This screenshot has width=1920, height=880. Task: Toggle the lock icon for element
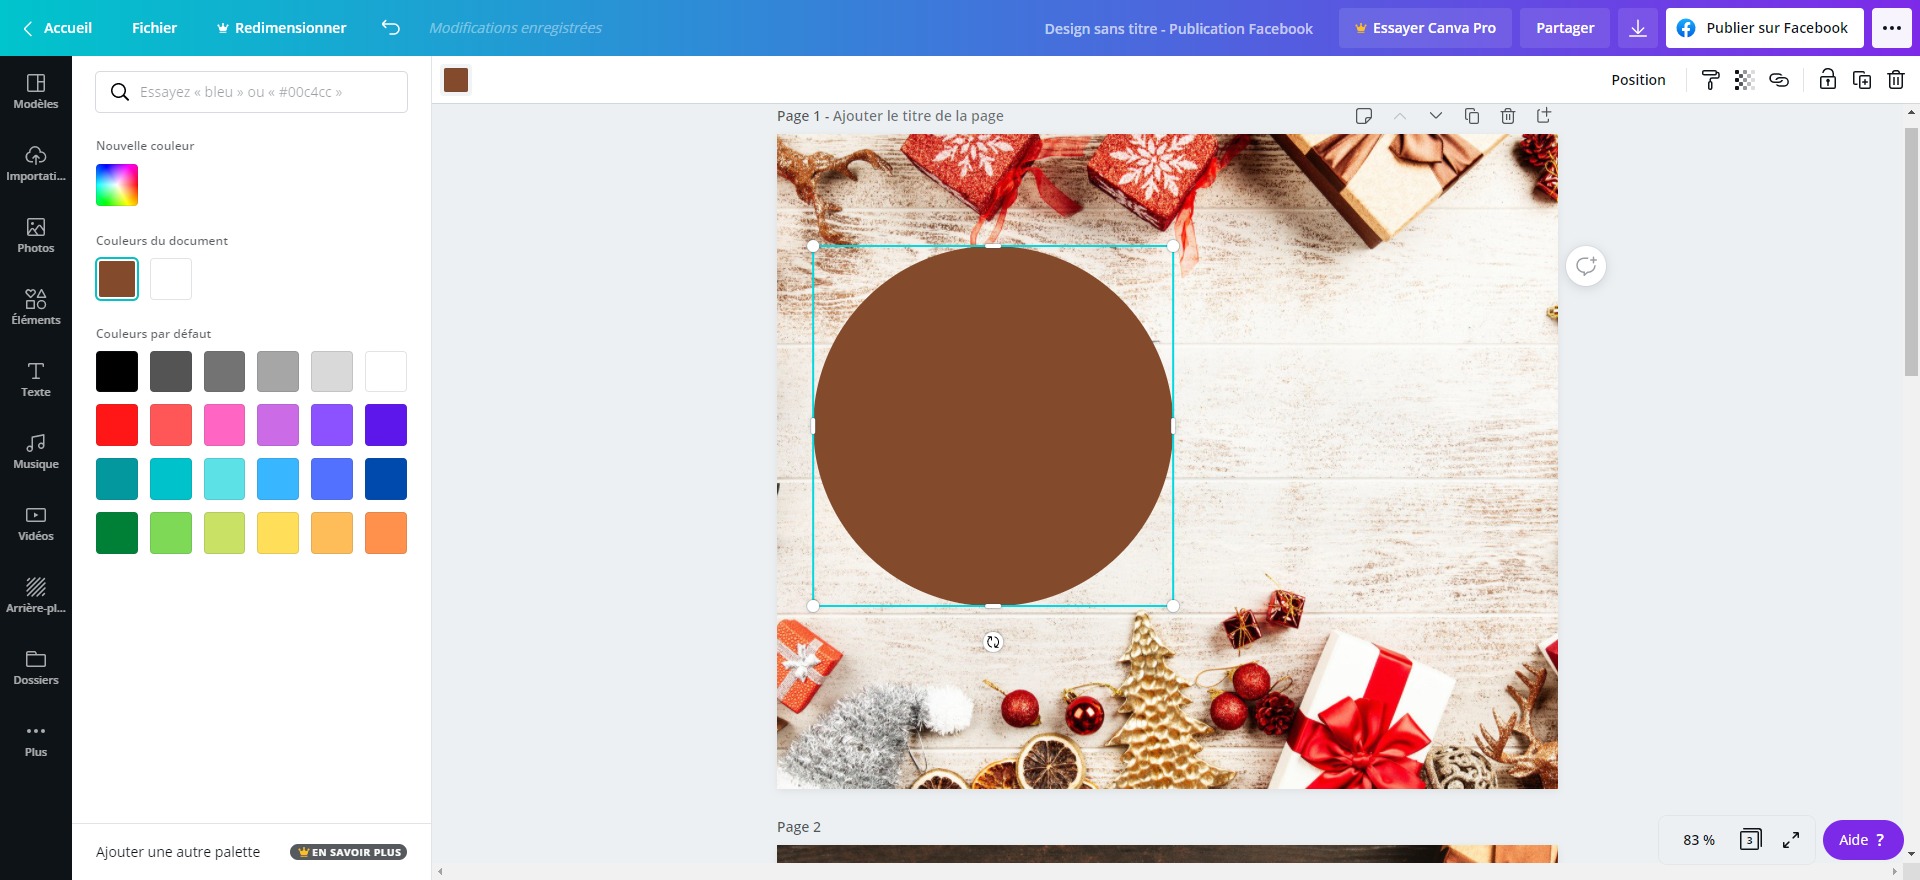pos(1827,80)
